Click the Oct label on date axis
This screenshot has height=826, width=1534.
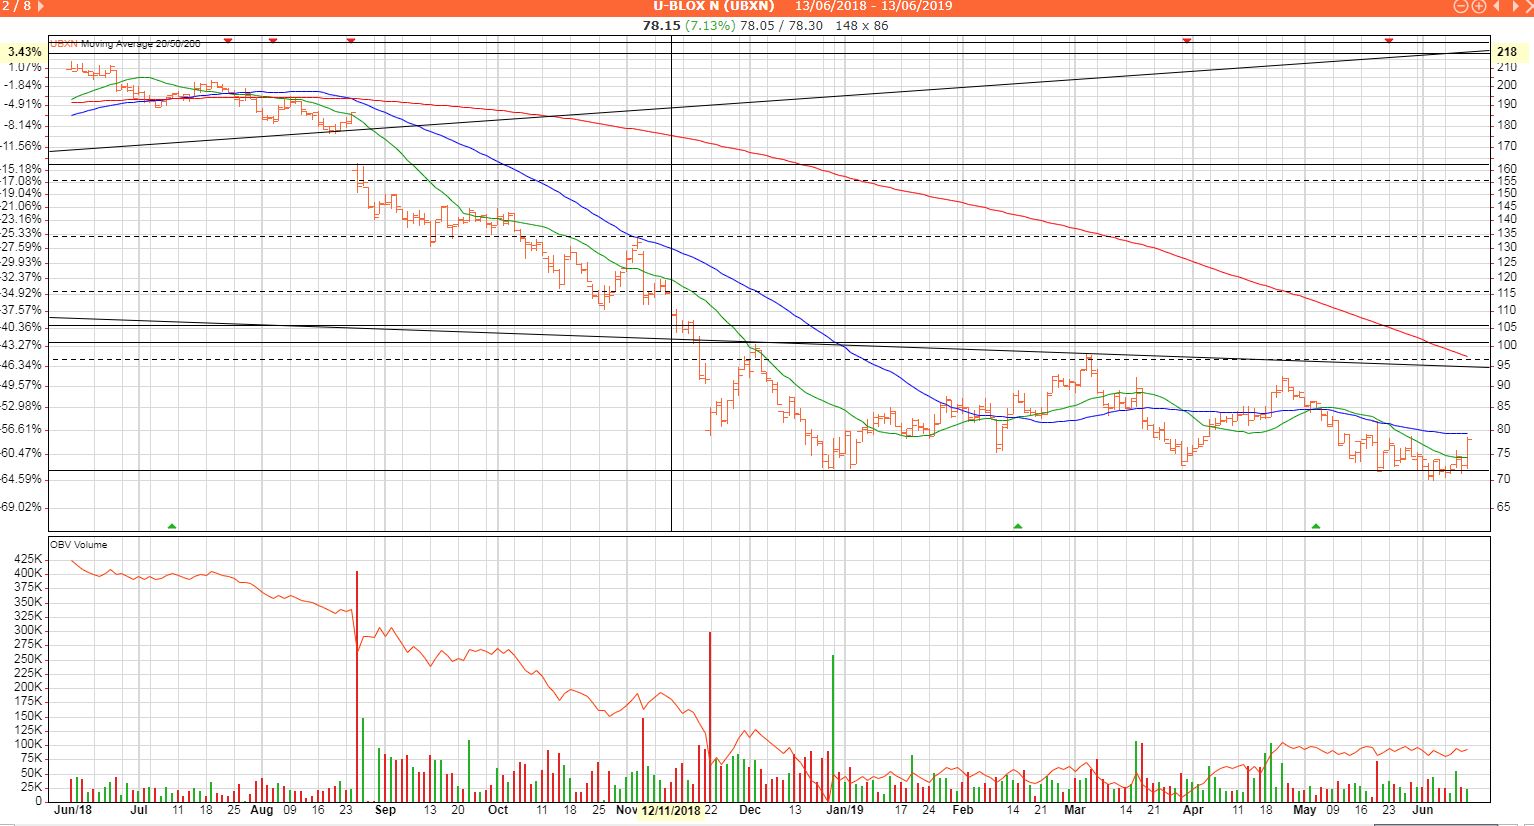(x=498, y=810)
